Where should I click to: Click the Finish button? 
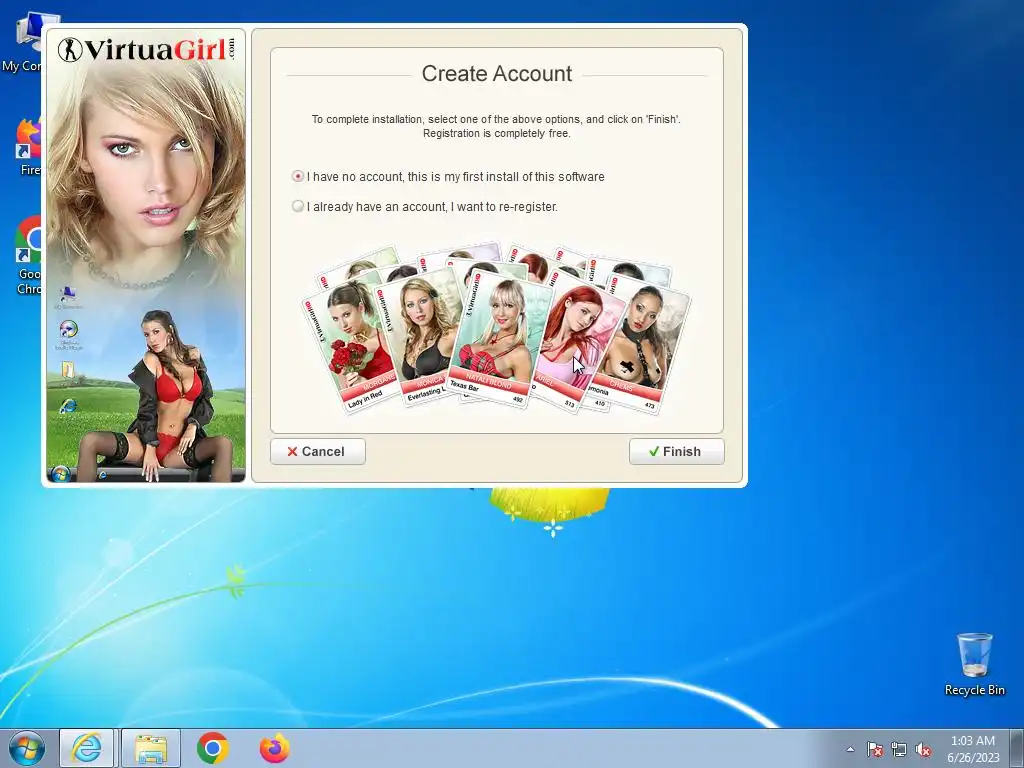point(677,451)
